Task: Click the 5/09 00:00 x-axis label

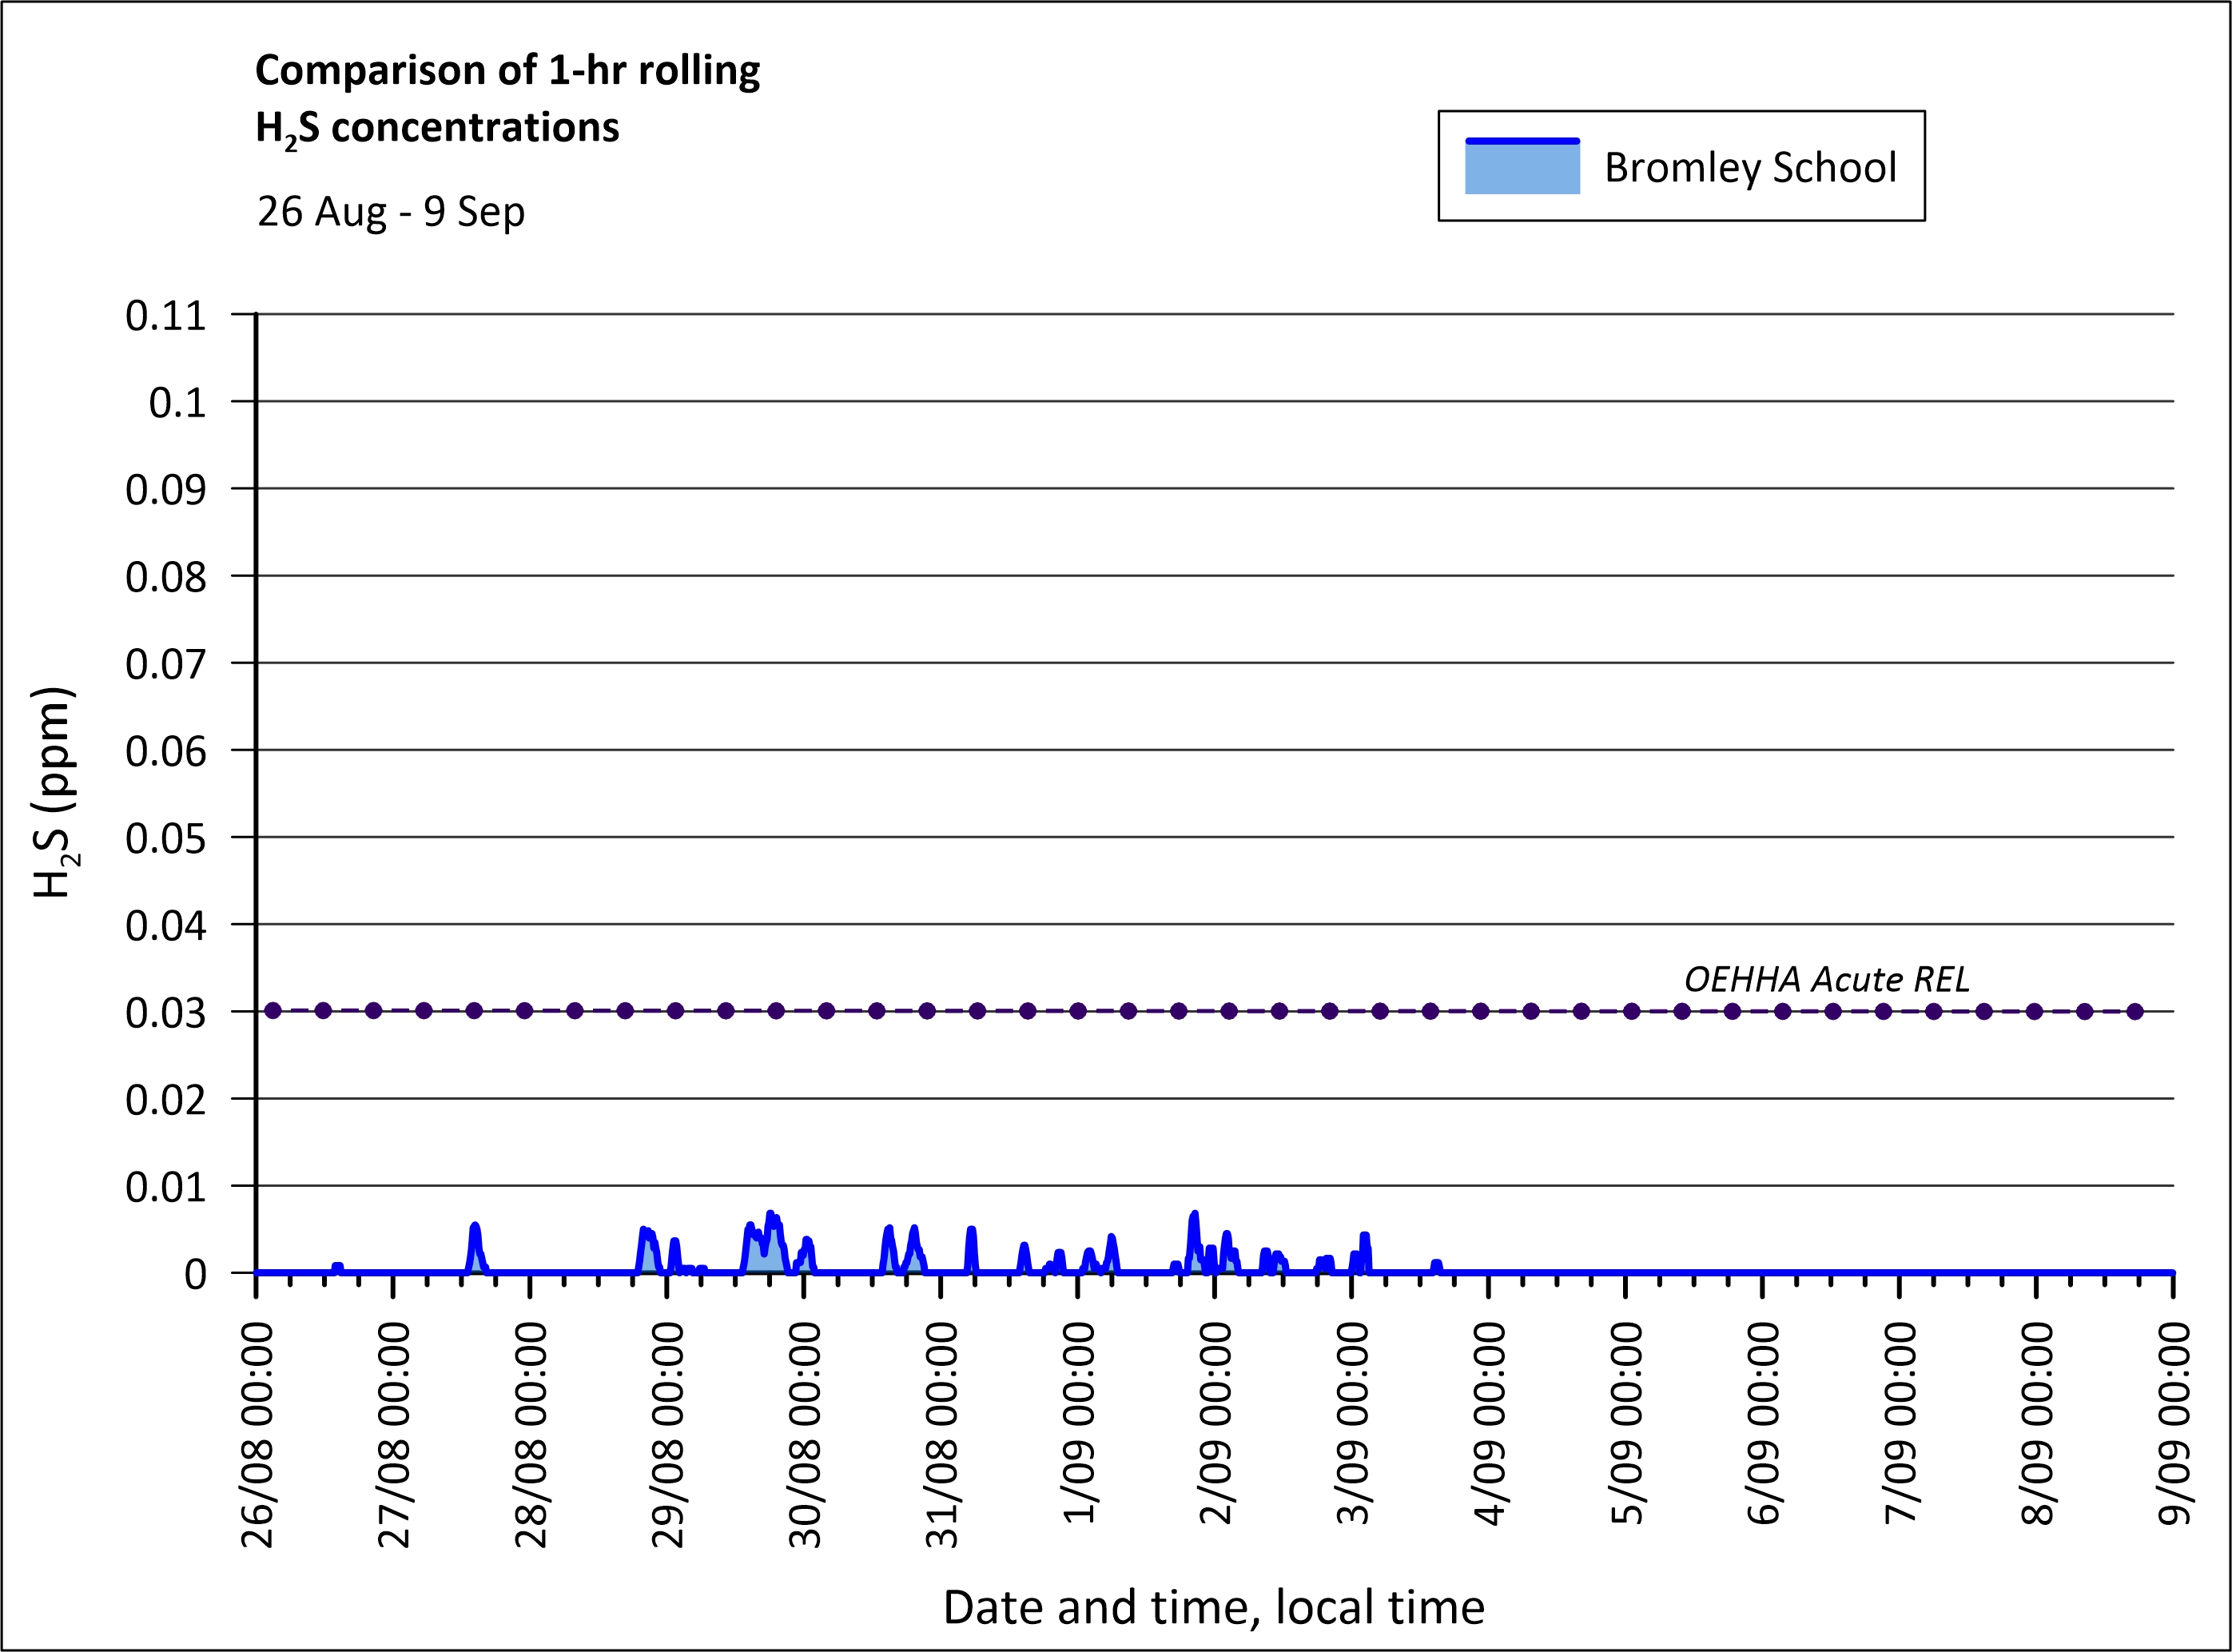Action: [1627, 1423]
